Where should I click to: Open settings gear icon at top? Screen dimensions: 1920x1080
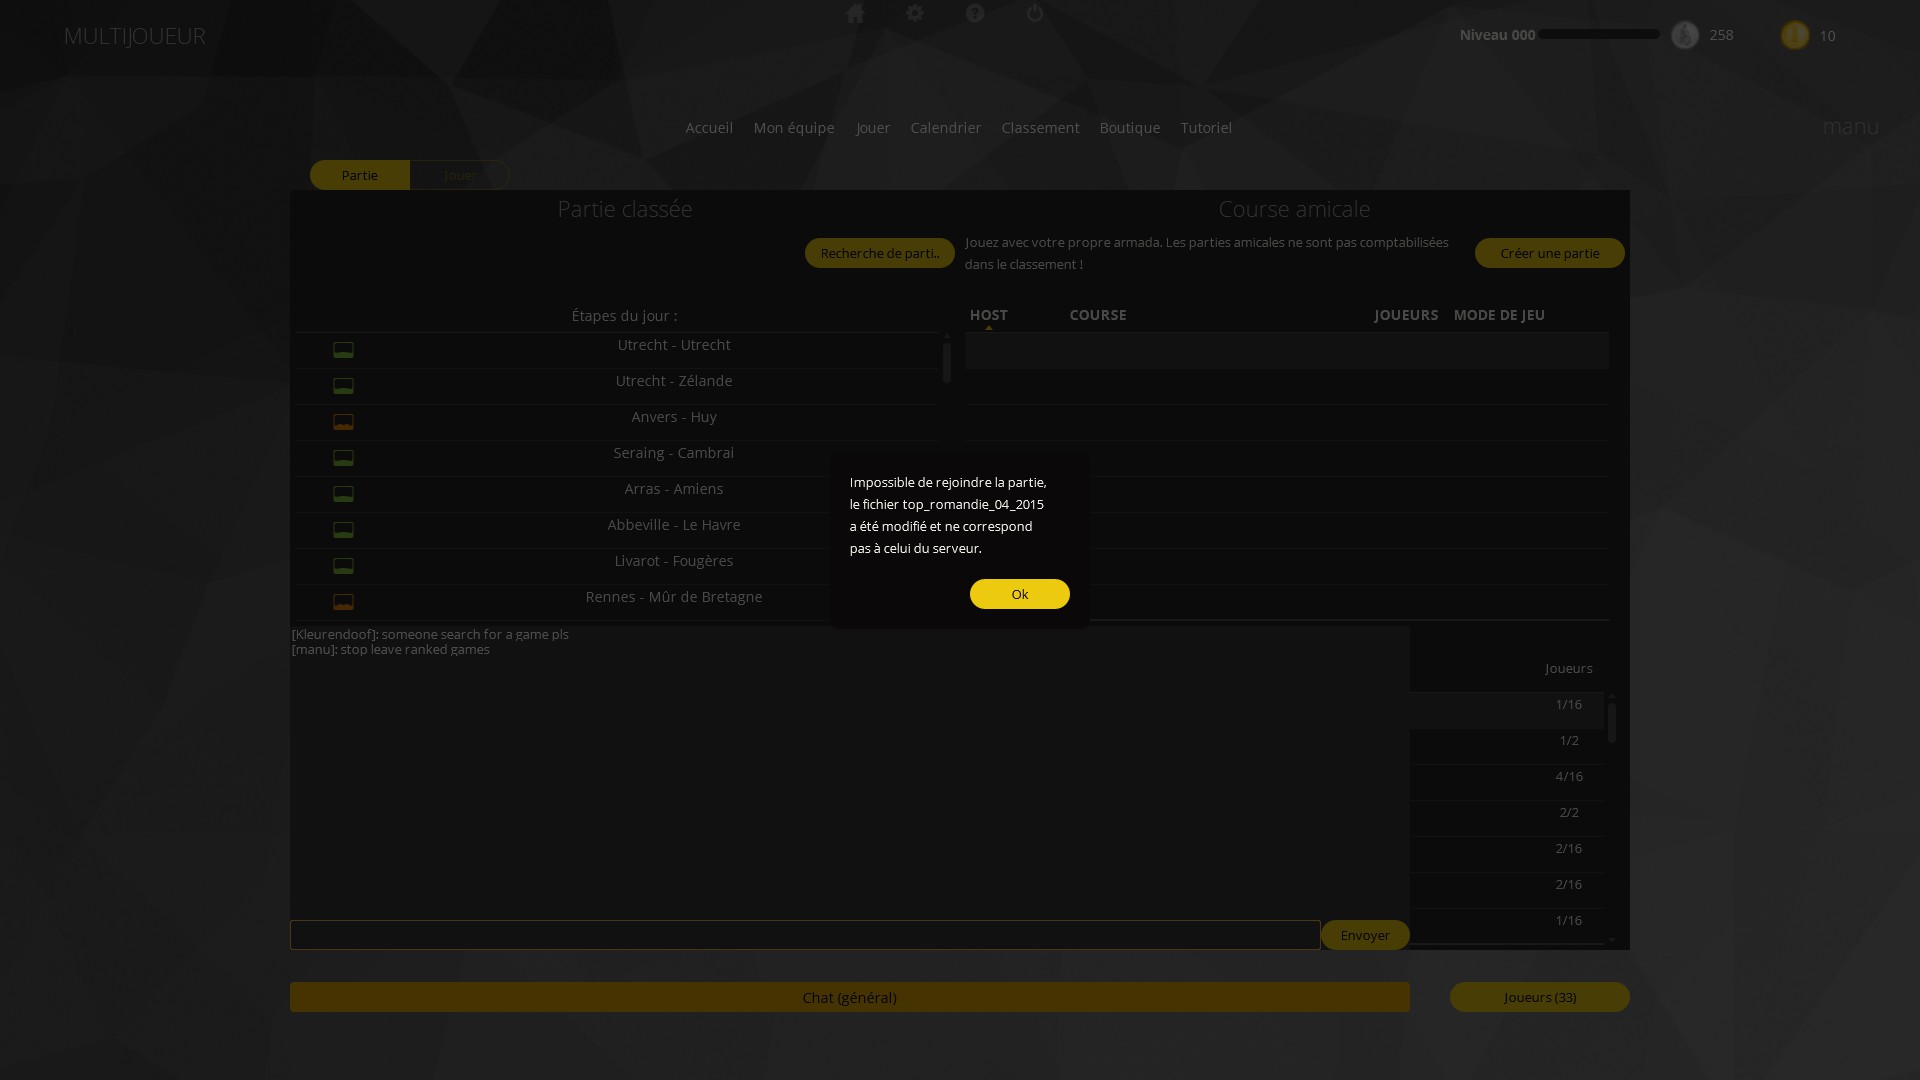(x=915, y=13)
